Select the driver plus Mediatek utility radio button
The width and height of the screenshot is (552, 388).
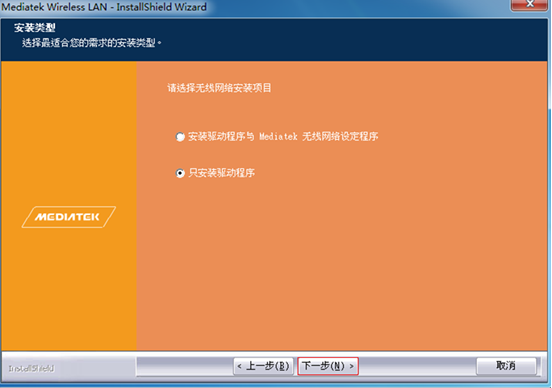tap(180, 137)
